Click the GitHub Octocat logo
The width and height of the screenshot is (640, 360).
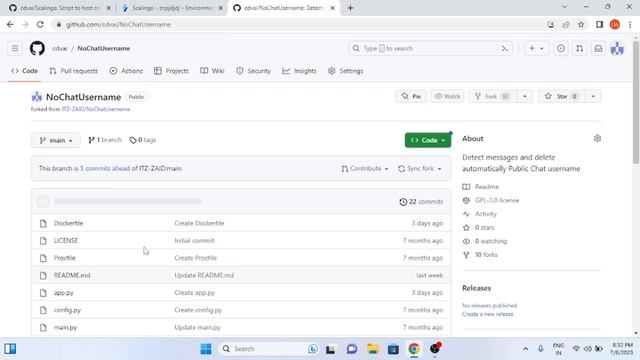(x=37, y=49)
